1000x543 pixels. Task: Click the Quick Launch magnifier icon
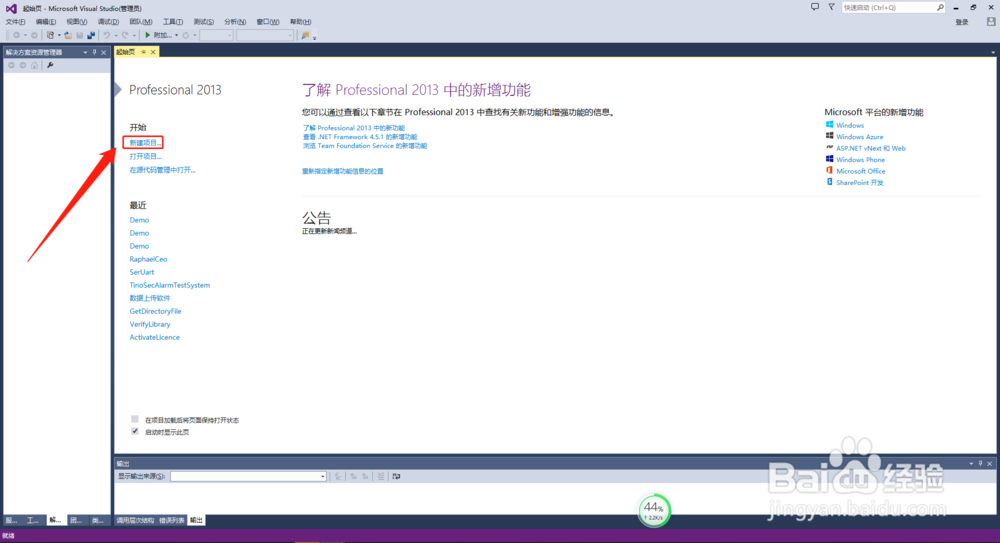941,8
